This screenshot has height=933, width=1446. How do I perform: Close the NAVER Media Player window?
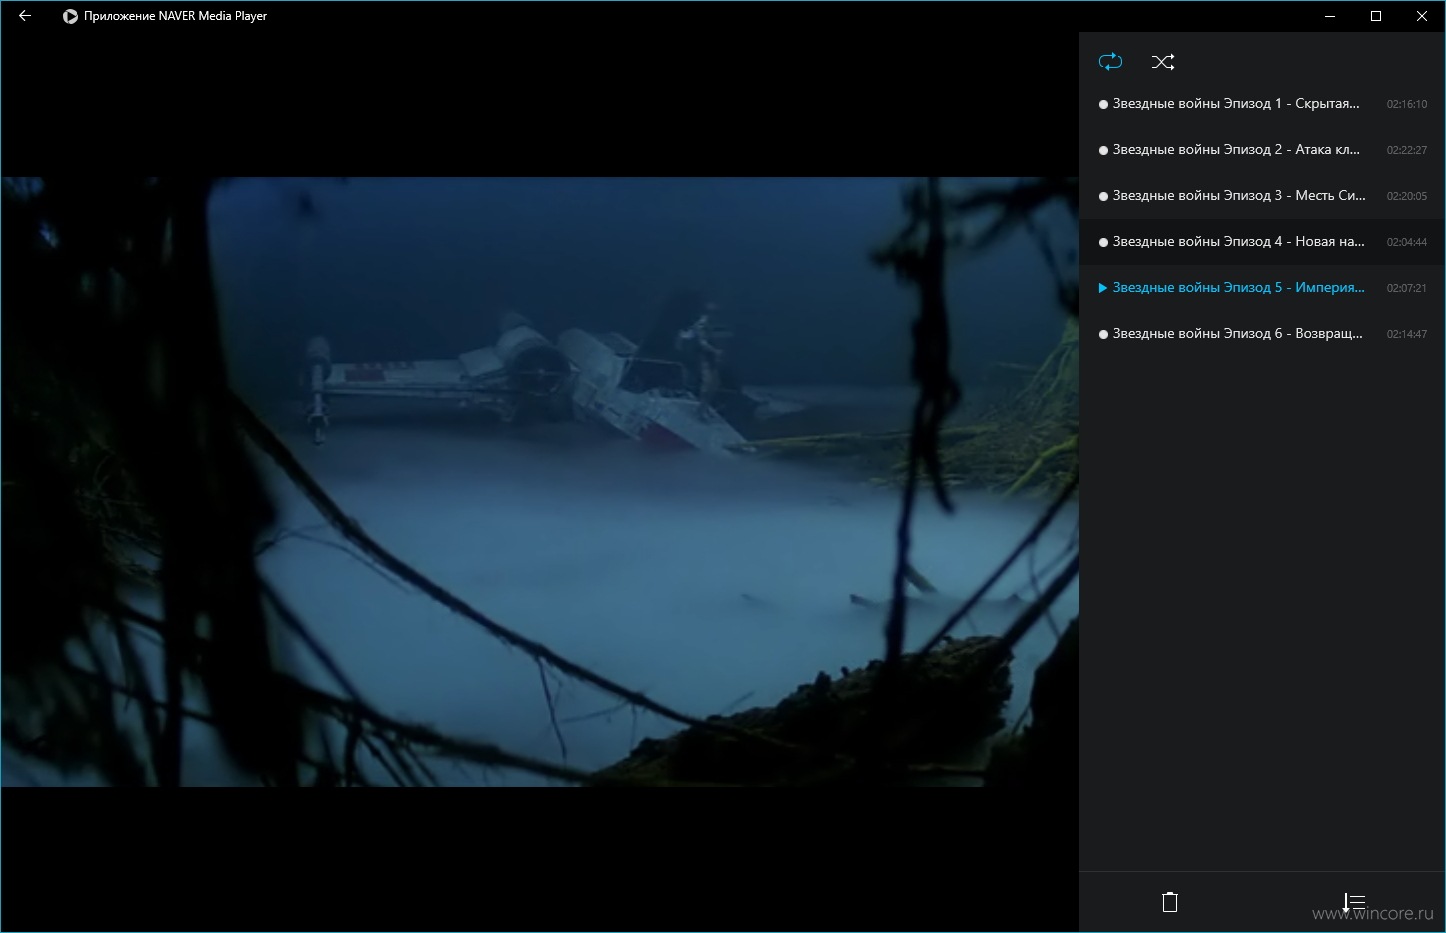(1422, 16)
